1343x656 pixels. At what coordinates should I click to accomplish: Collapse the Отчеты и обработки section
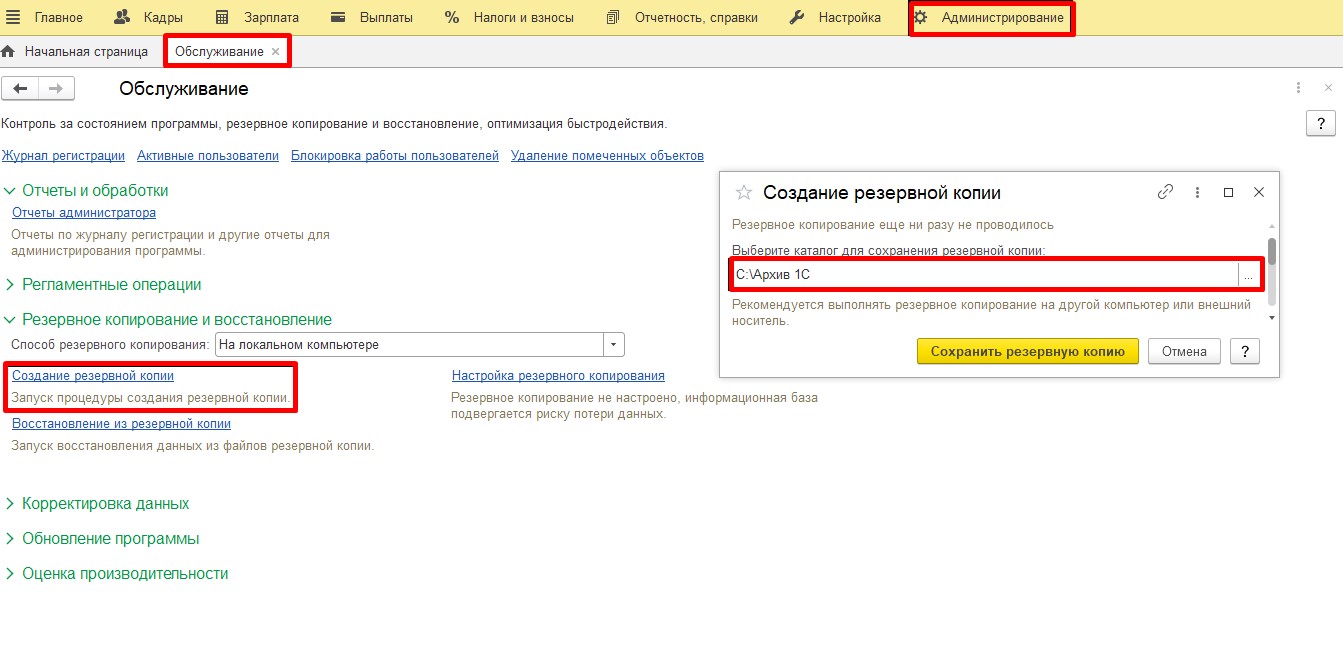tap(11, 190)
